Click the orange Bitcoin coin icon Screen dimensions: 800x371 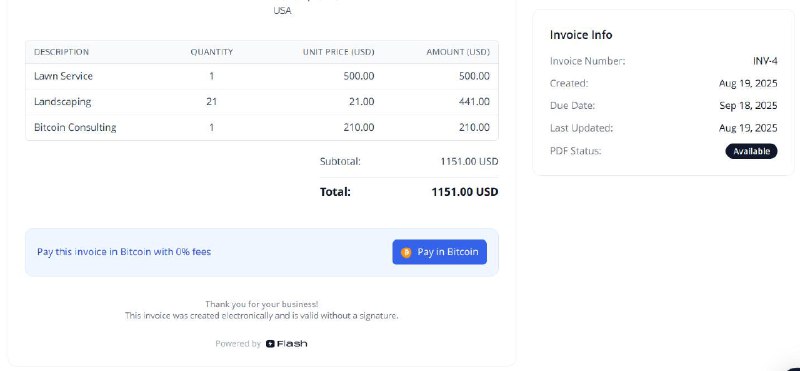pos(406,252)
